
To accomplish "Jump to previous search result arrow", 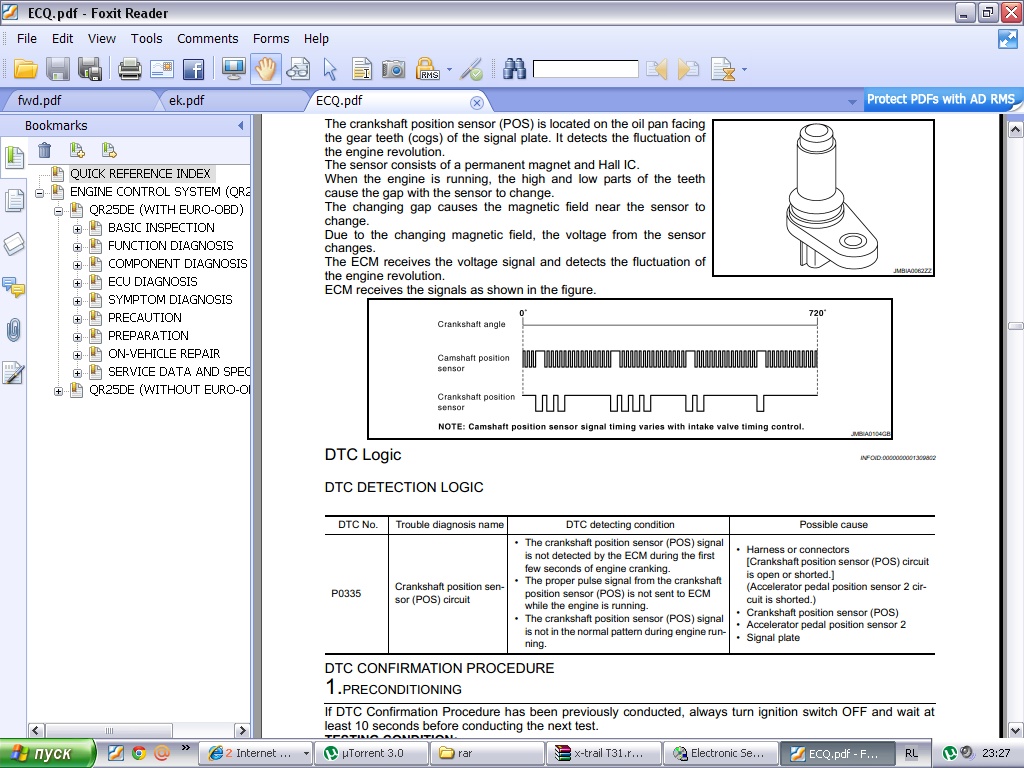I will click(x=656, y=69).
